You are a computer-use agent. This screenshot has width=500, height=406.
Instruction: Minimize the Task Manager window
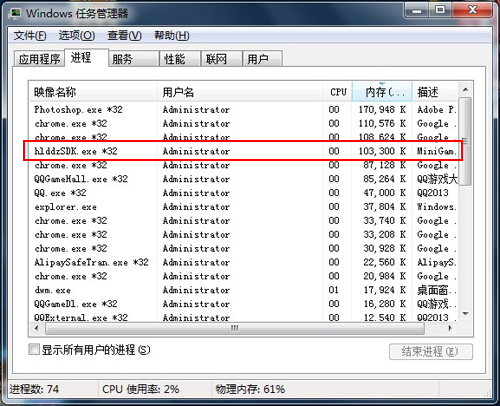pos(417,11)
